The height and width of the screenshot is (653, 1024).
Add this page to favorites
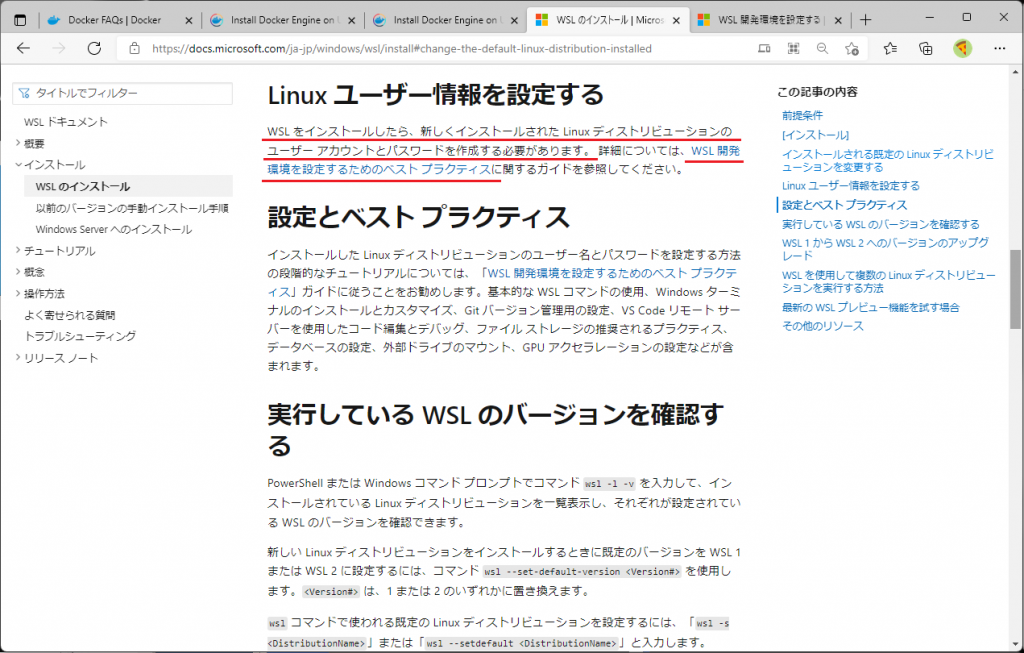pos(852,48)
